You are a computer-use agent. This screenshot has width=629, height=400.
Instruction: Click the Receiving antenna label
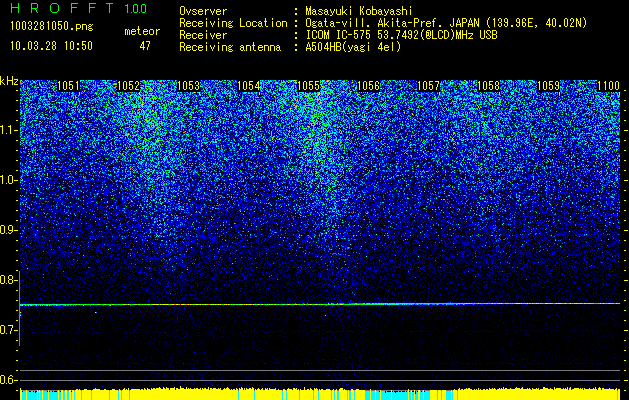coord(230,47)
